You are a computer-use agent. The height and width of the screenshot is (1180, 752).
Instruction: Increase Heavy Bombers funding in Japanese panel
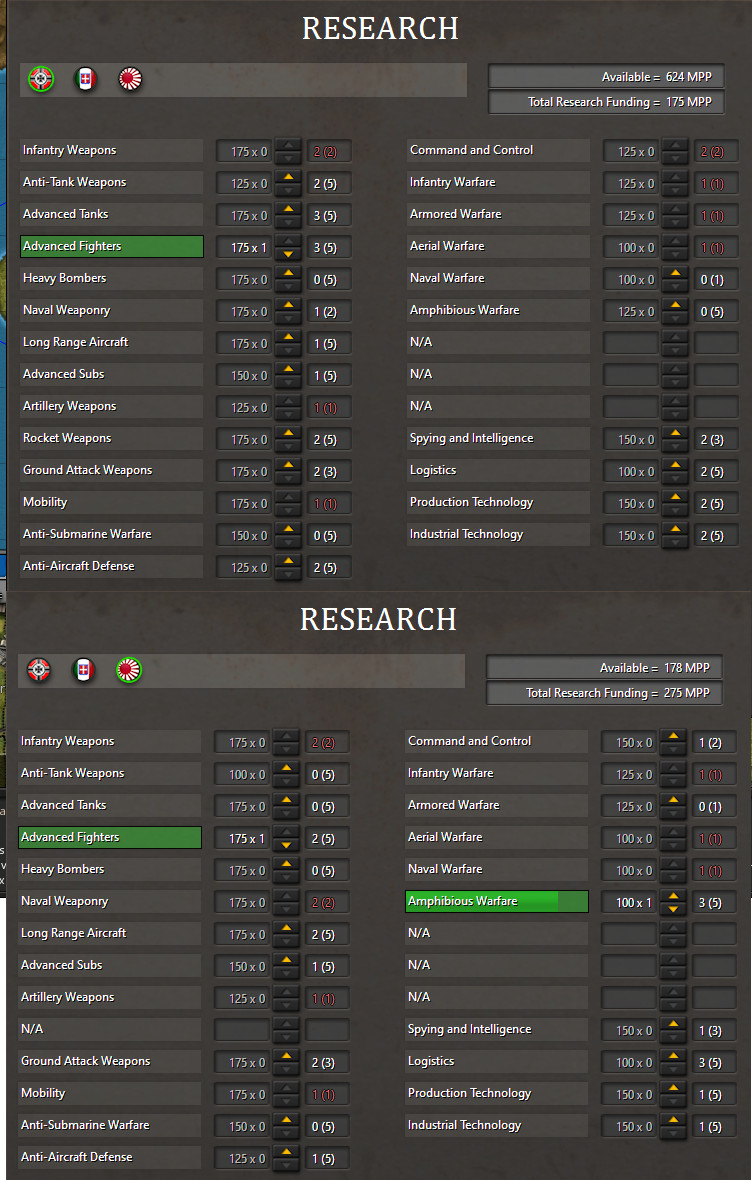[x=286, y=864]
